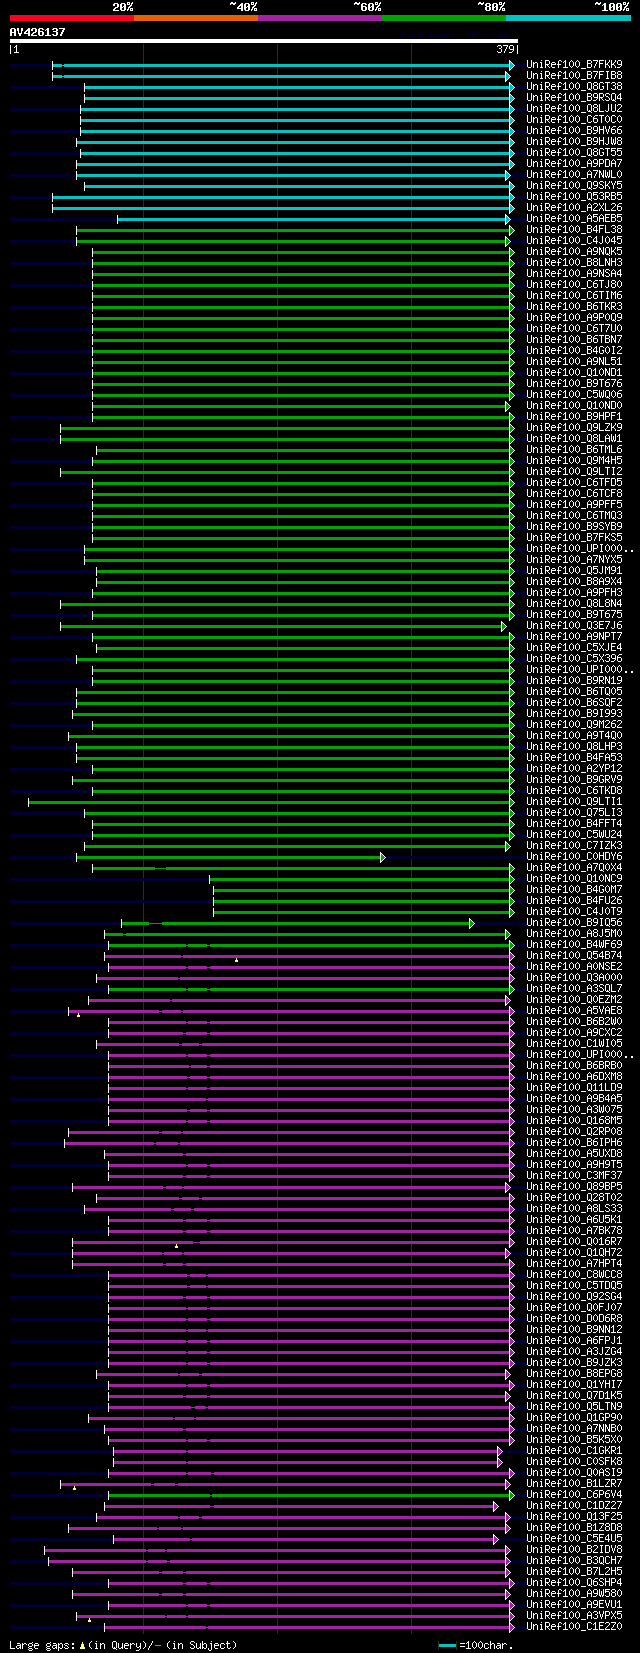Screen dimensions: 640x1653
Task: Click the green alignment bar for UniRef100_A9NQK5
Action: coord(303,252)
